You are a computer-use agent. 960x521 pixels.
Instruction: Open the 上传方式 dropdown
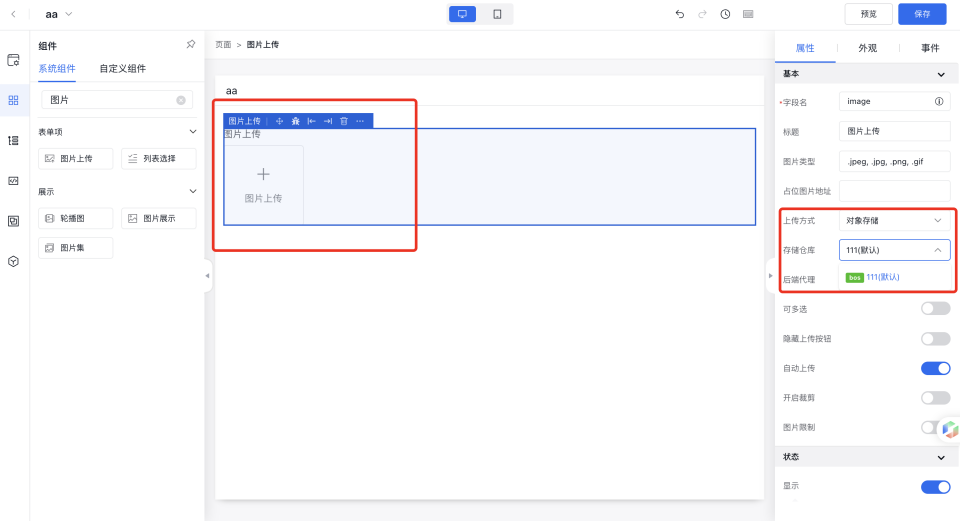click(894, 220)
